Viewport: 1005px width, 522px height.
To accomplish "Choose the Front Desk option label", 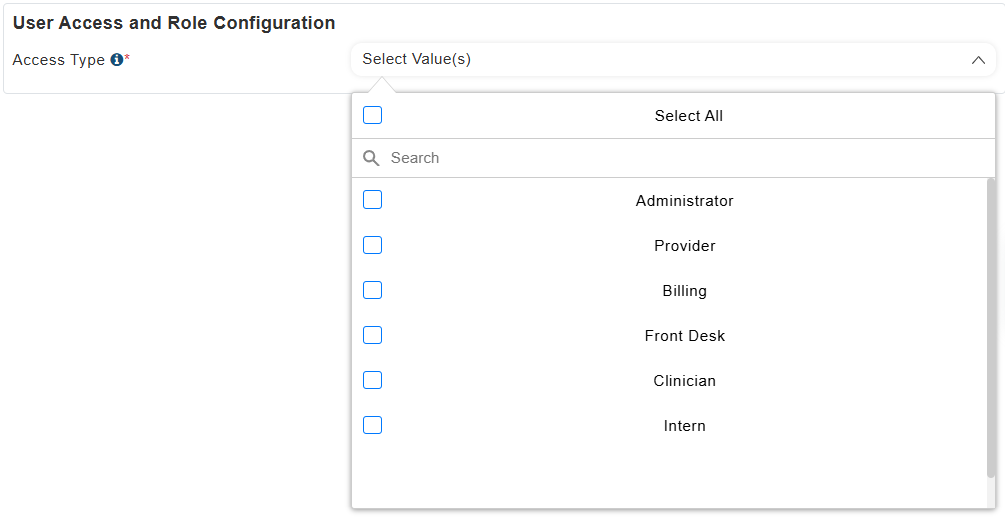I will pos(685,336).
